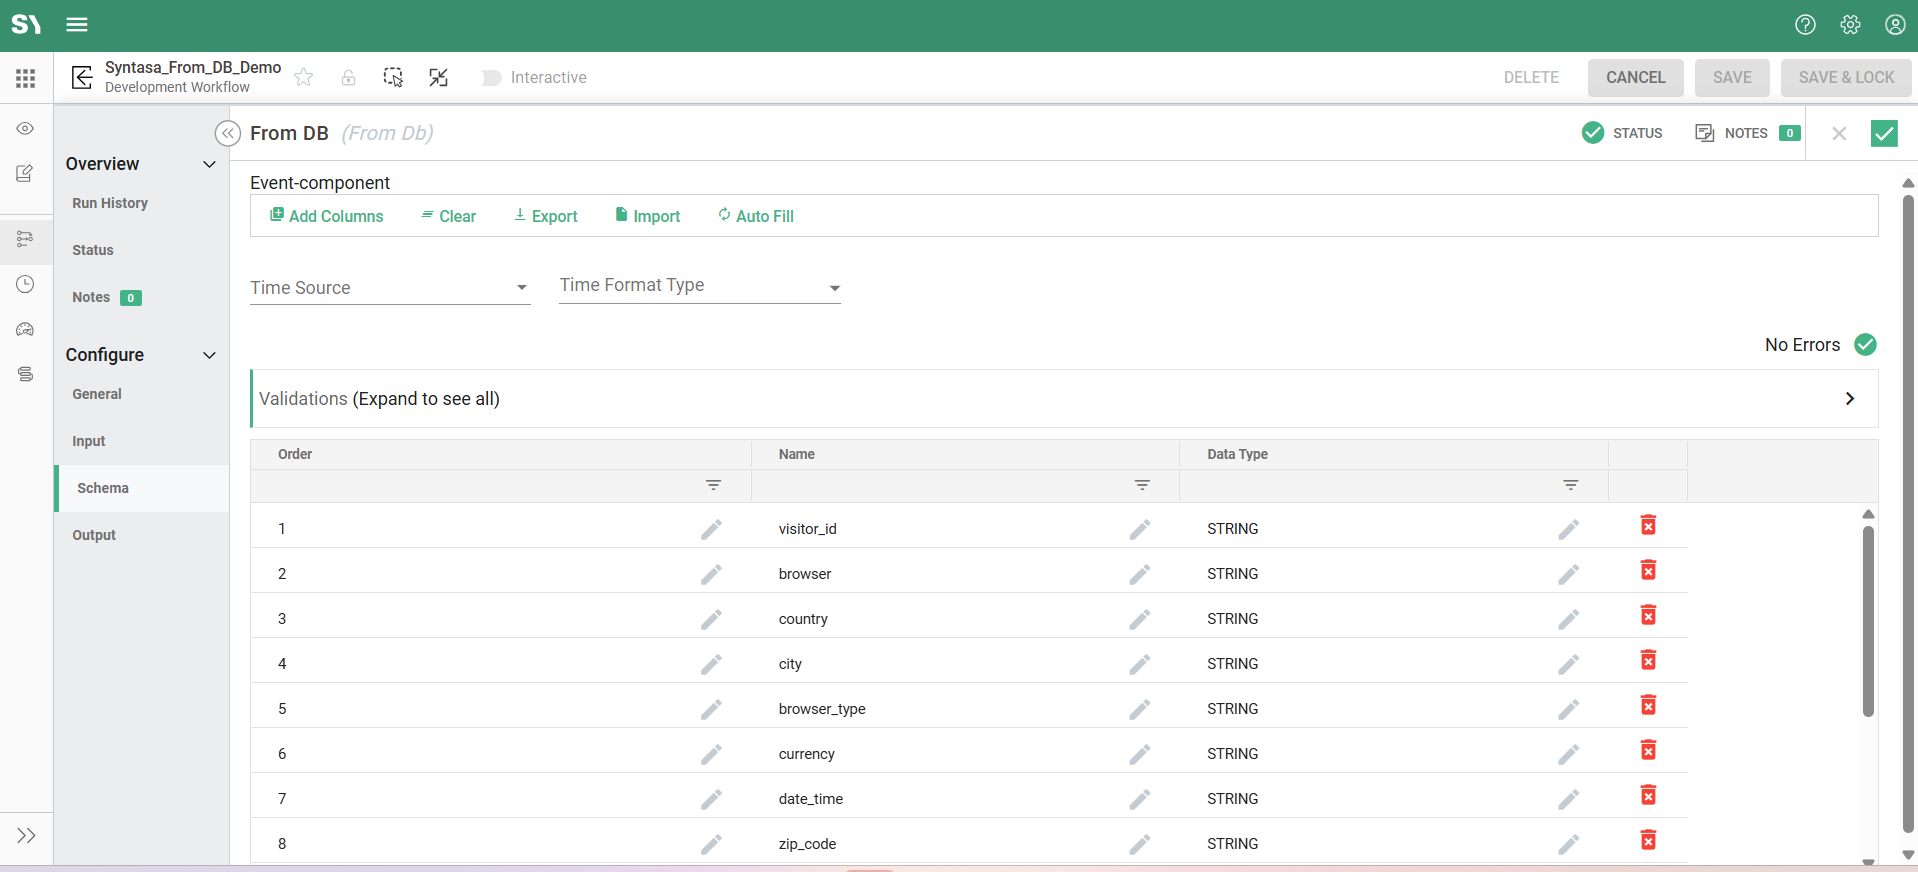
Task: Activate the selection marquee tool icon
Action: click(393, 77)
